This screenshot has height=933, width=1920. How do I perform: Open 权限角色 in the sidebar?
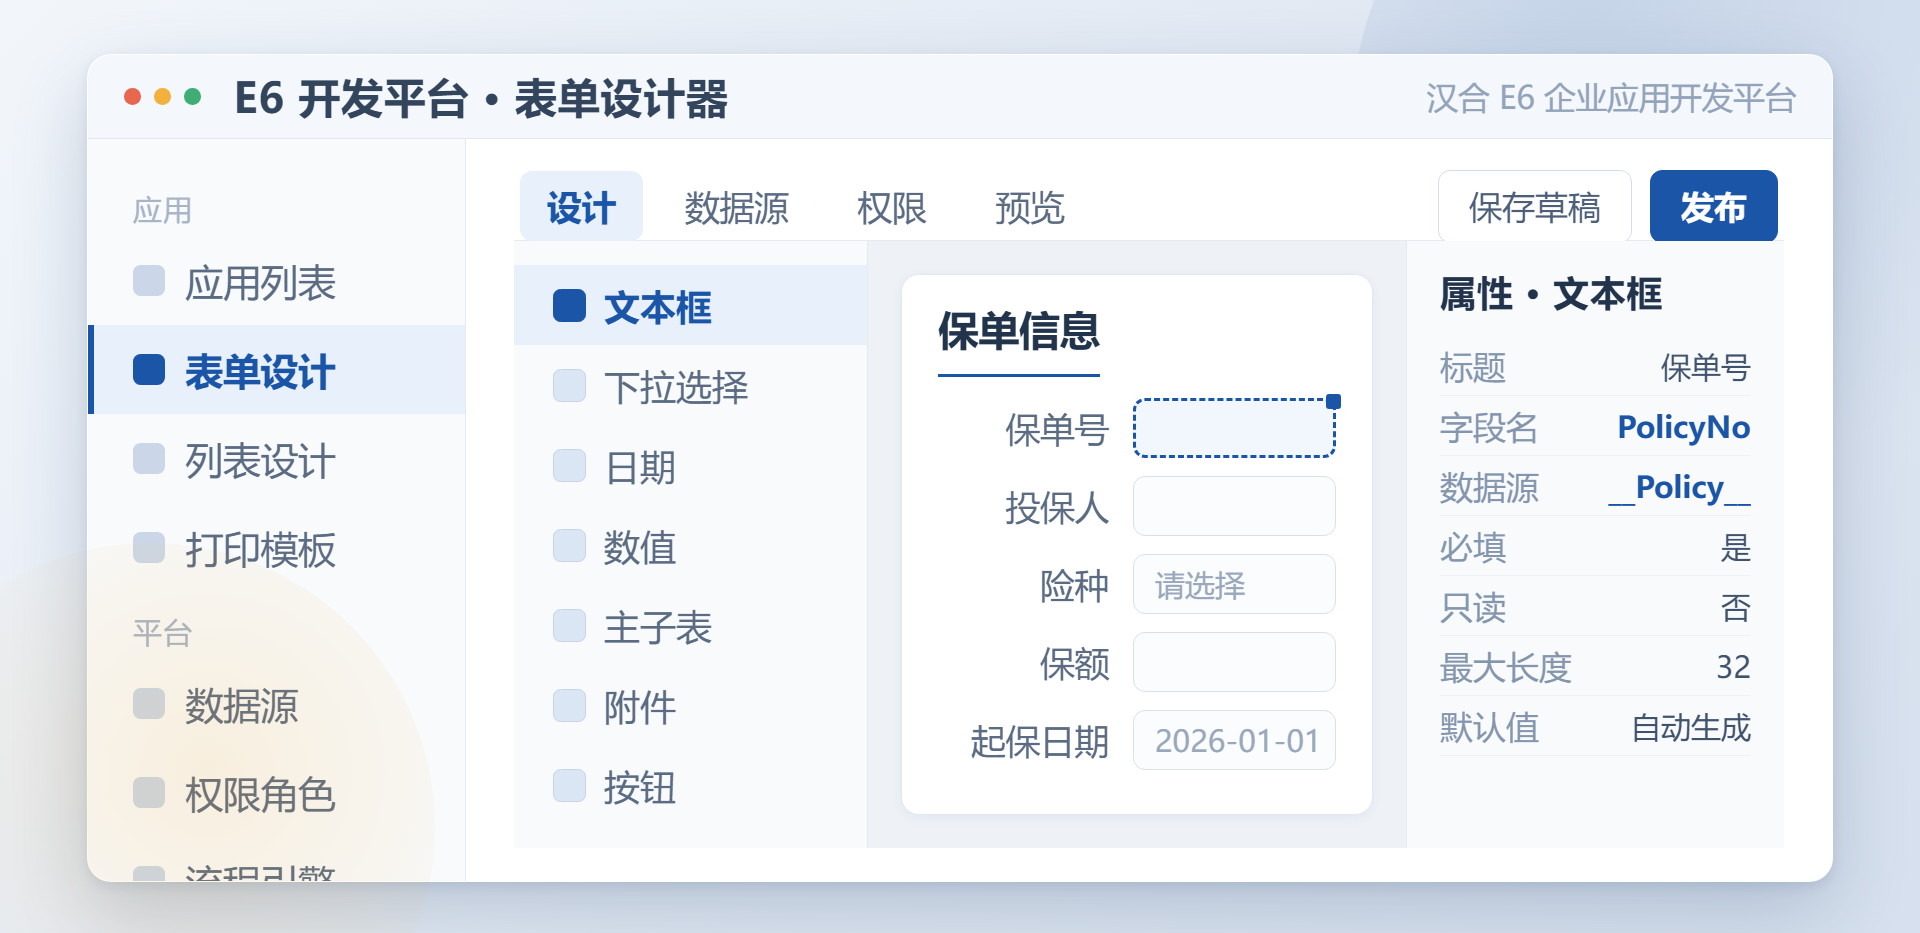(x=277, y=794)
